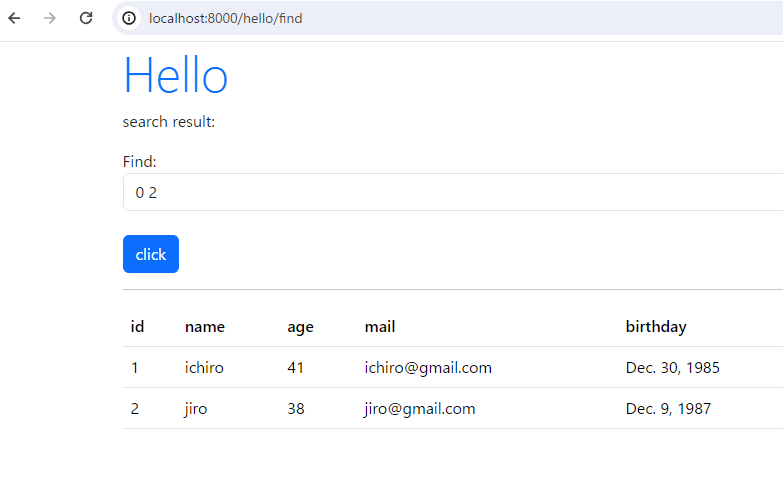
Task: Click the Dec. 9, 1987 birthday cell
Action: pyautogui.click(x=668, y=409)
